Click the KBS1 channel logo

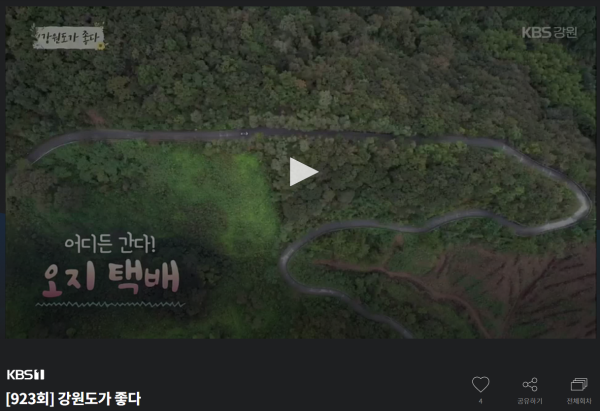point(26,375)
